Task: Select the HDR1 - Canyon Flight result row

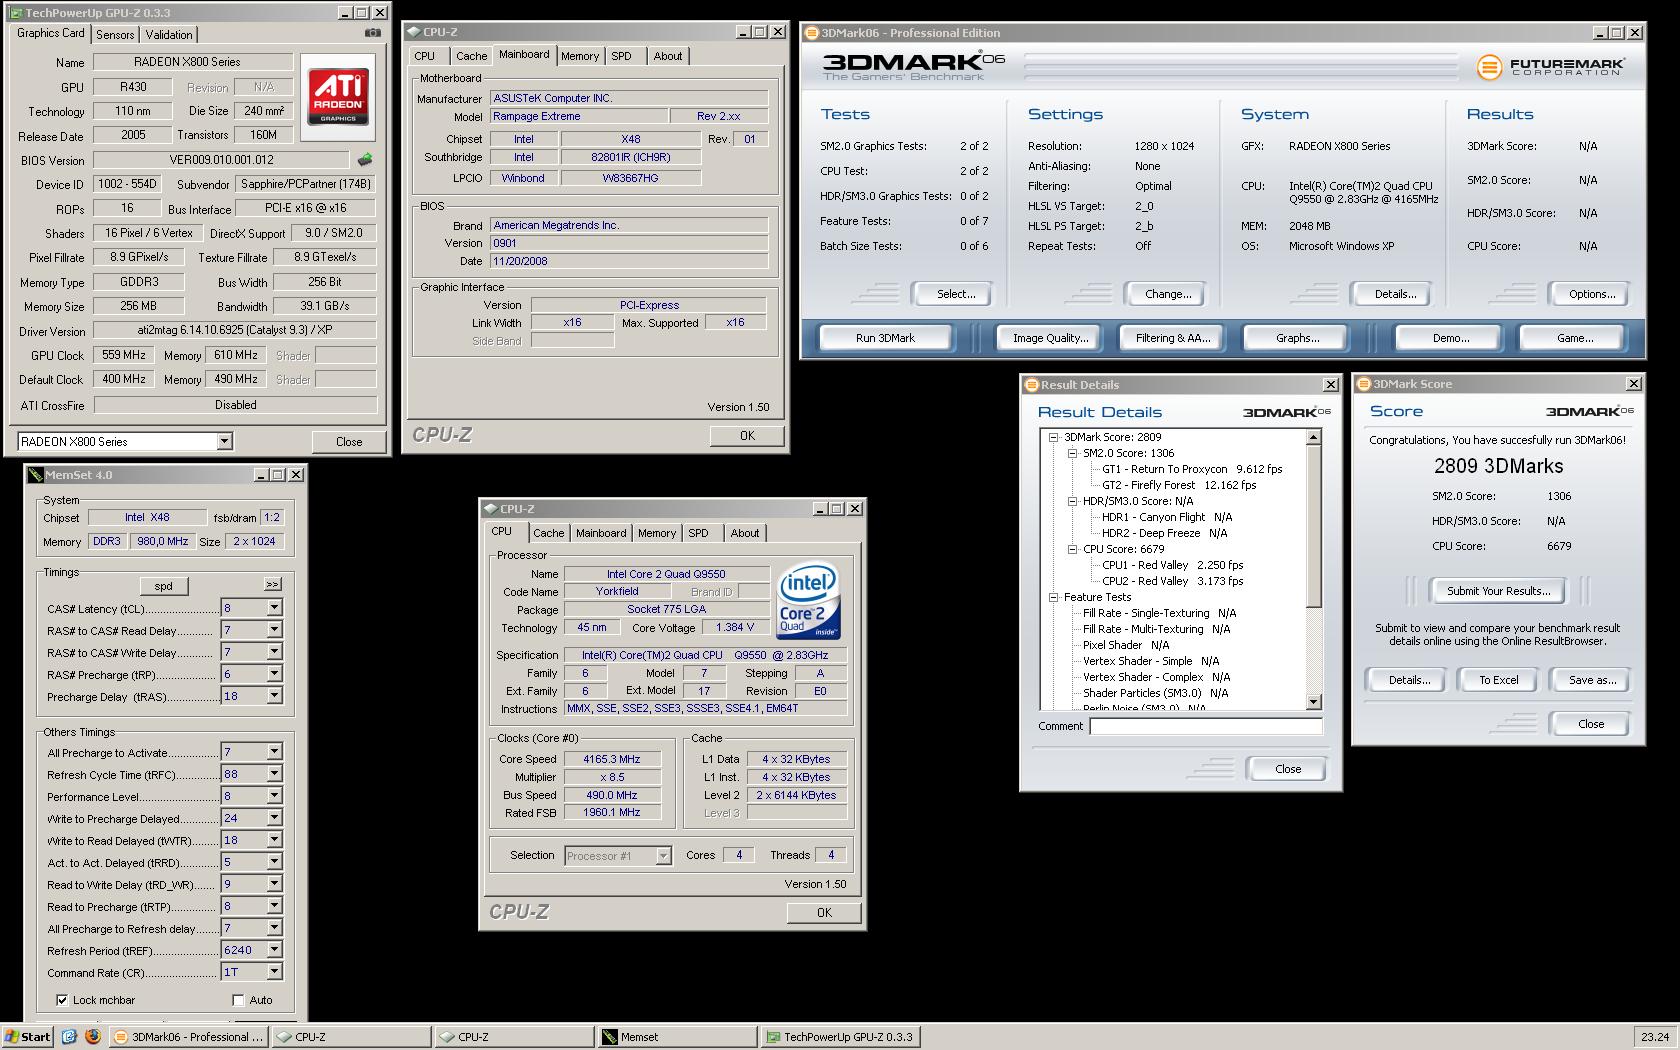Action: tap(1166, 517)
